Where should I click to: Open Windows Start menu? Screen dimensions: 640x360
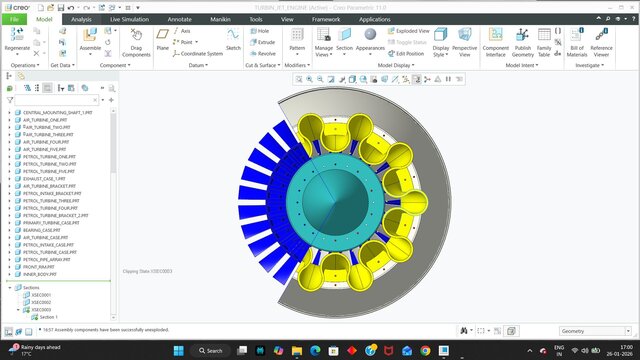(x=179, y=351)
